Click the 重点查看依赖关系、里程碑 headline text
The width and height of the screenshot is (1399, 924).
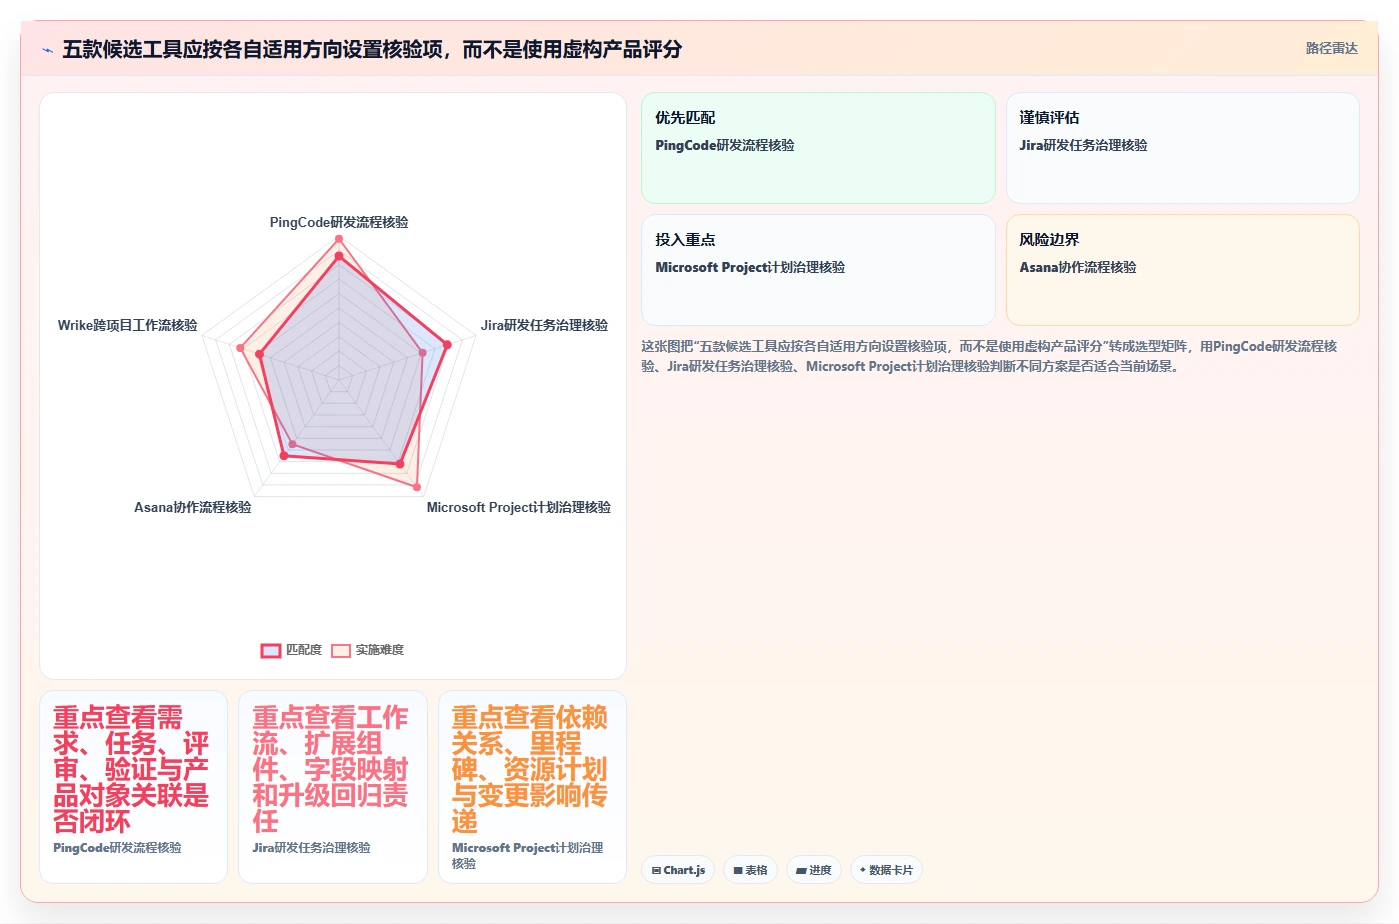[x=530, y=769]
